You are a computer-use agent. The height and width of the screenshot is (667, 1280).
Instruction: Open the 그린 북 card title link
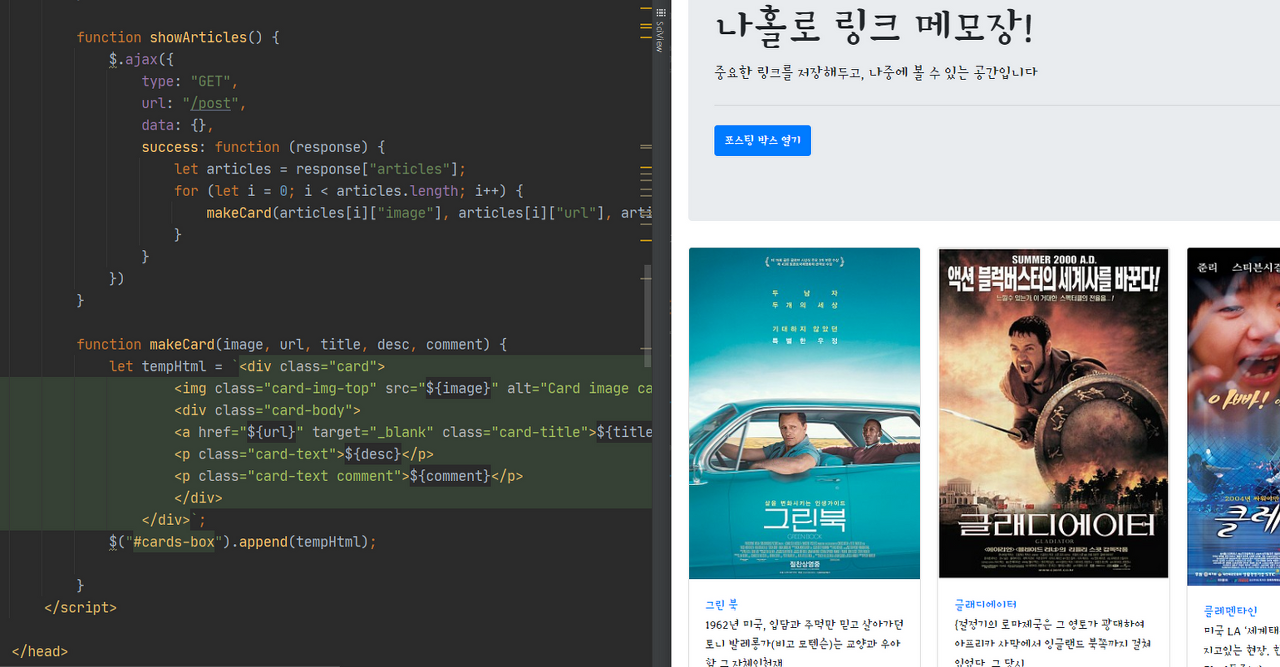click(721, 604)
